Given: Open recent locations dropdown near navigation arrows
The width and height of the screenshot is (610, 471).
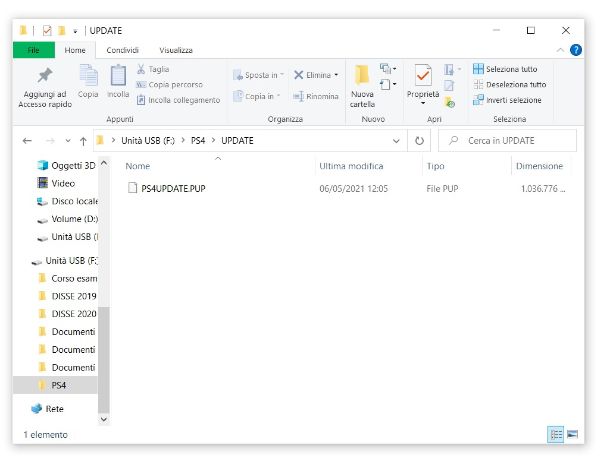Looking at the screenshot, I should (68, 141).
